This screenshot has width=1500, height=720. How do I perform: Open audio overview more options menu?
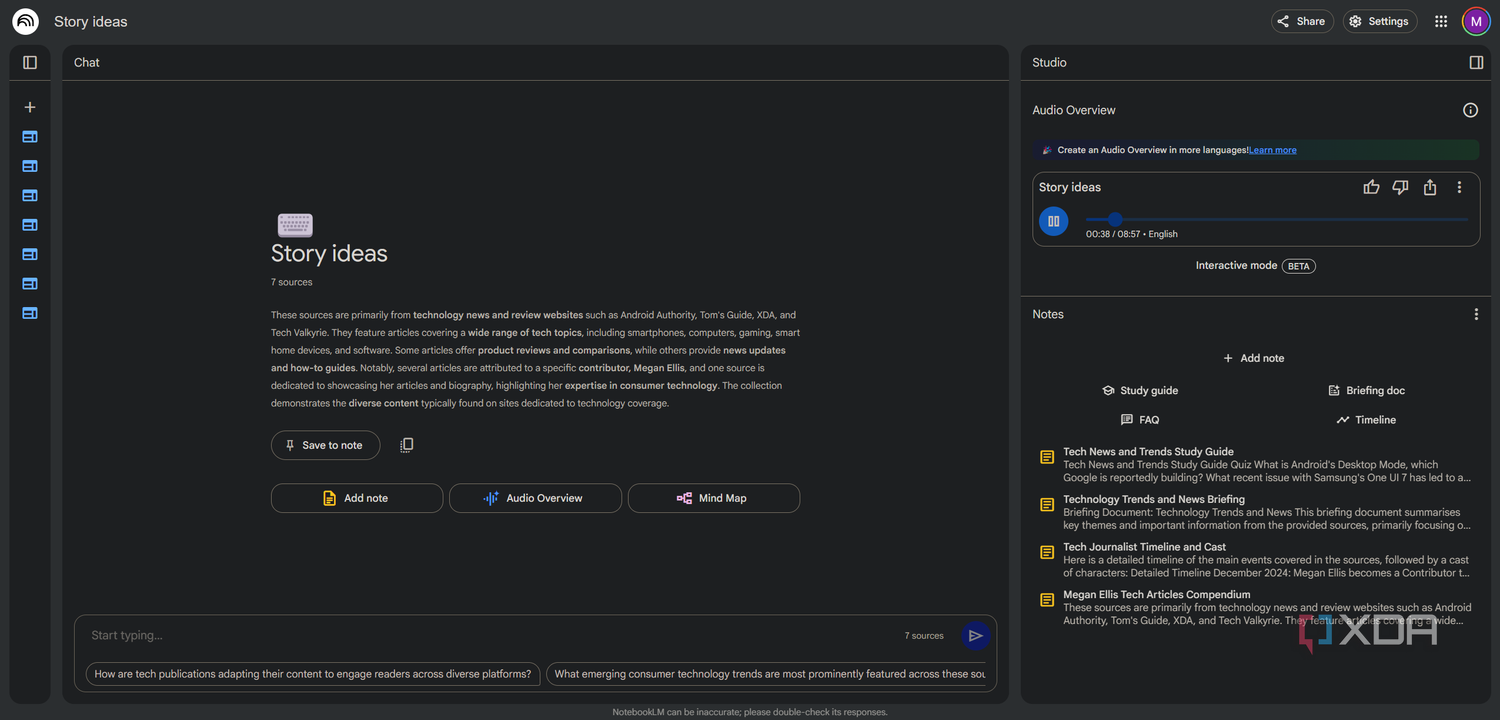coord(1459,187)
